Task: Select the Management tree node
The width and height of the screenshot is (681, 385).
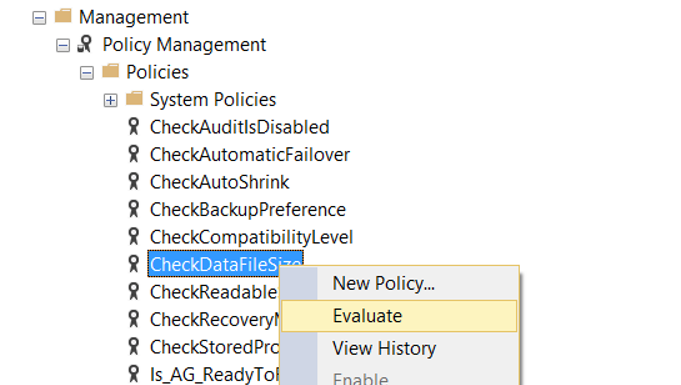Action: [x=134, y=17]
